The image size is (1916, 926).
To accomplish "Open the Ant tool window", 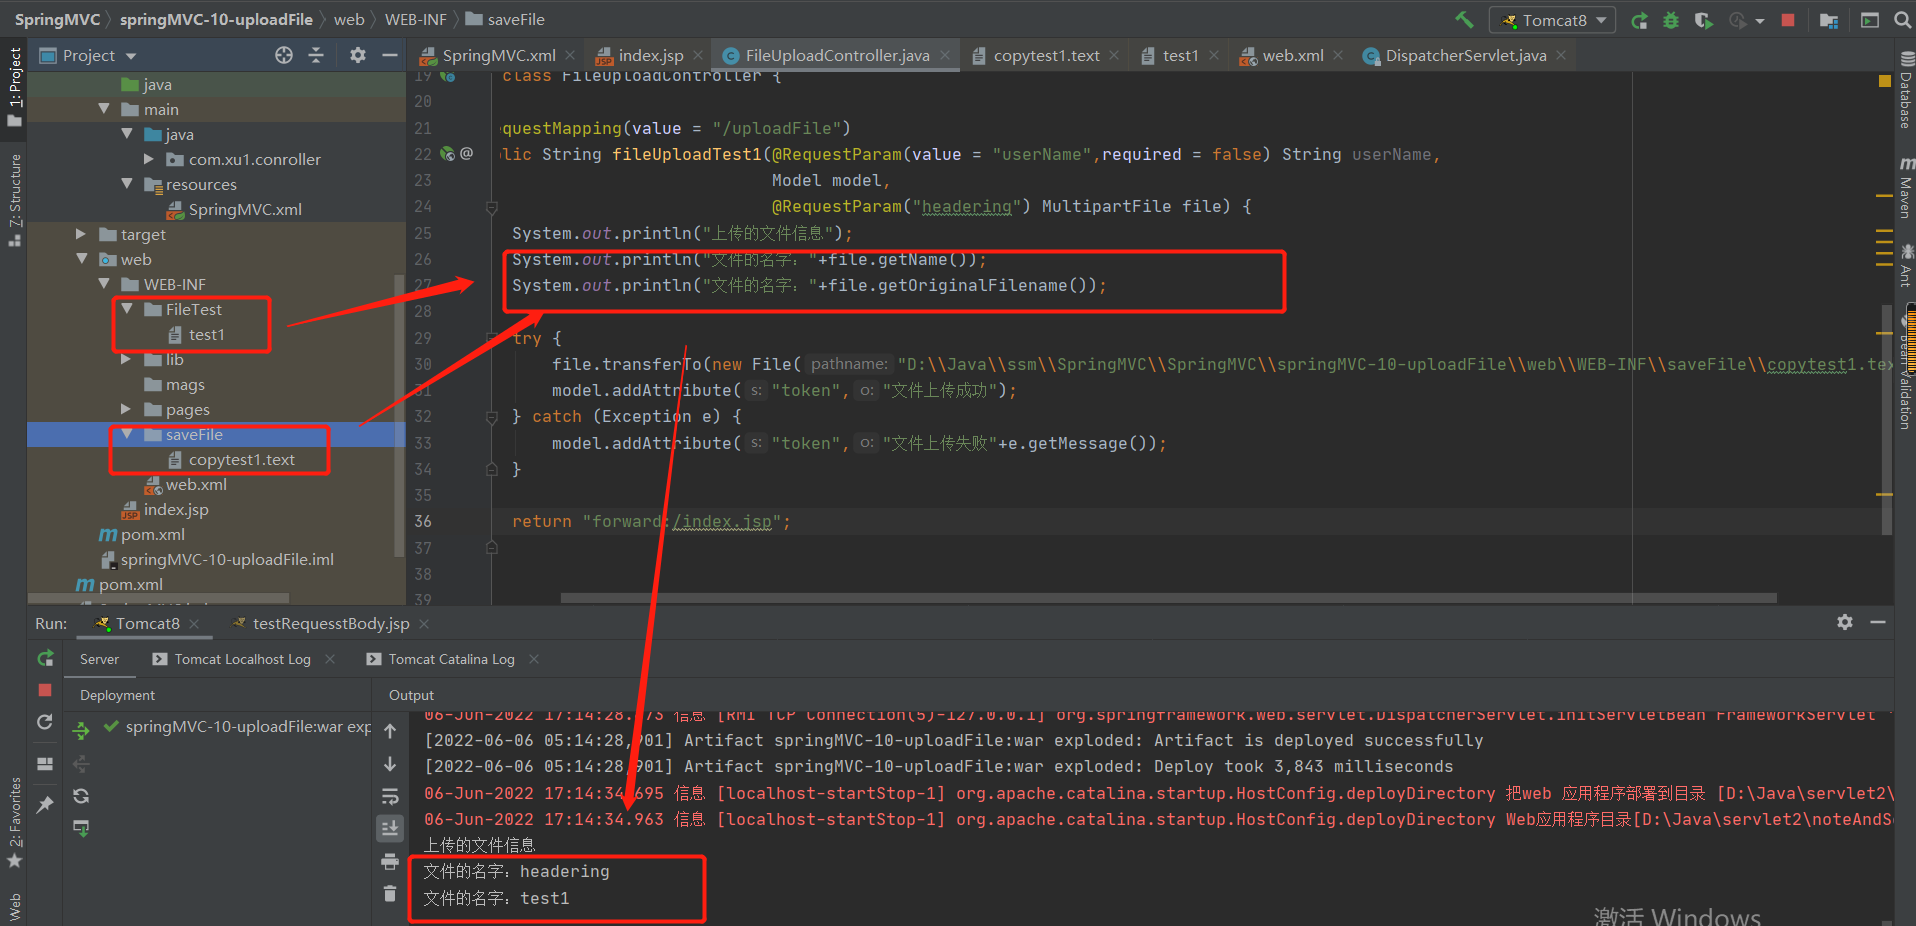I will coord(1906,266).
